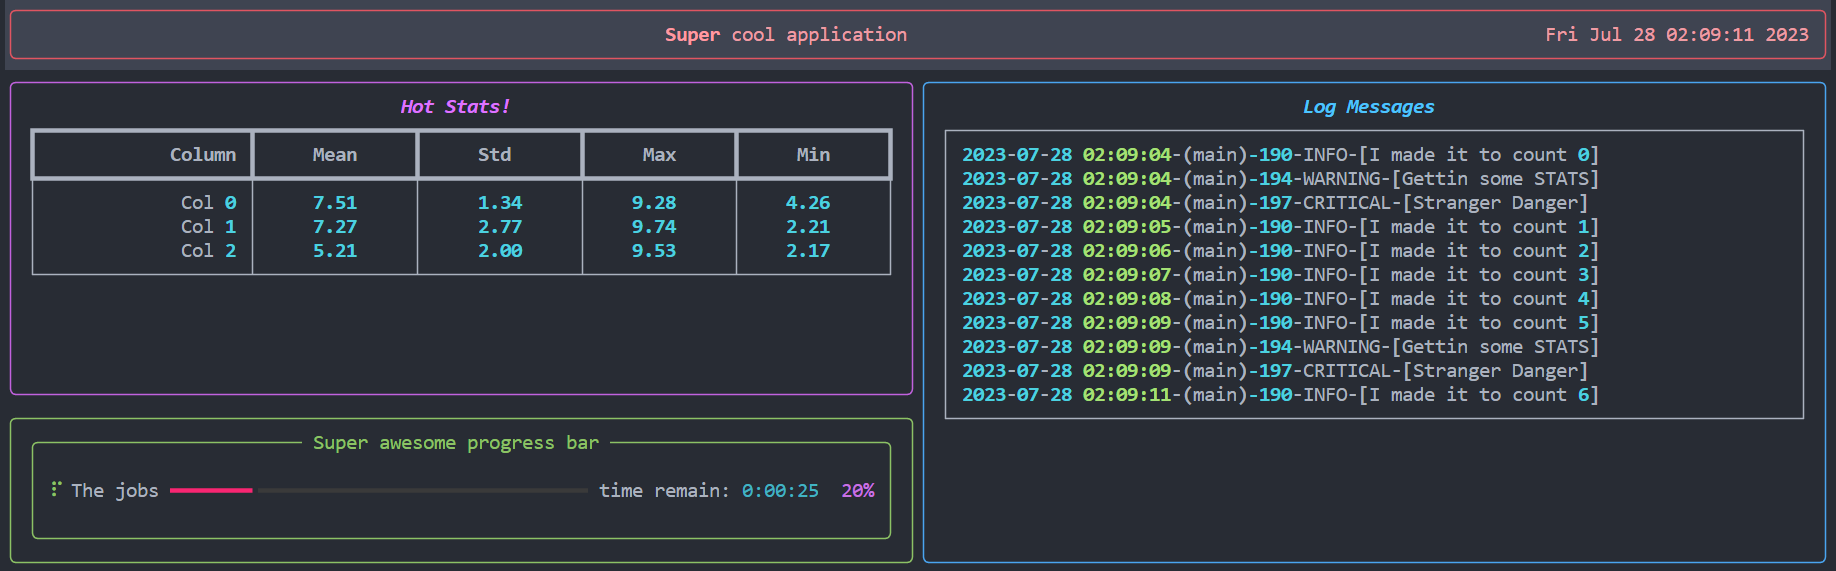Click the time remain: label
The image size is (1836, 571).
coord(664,491)
